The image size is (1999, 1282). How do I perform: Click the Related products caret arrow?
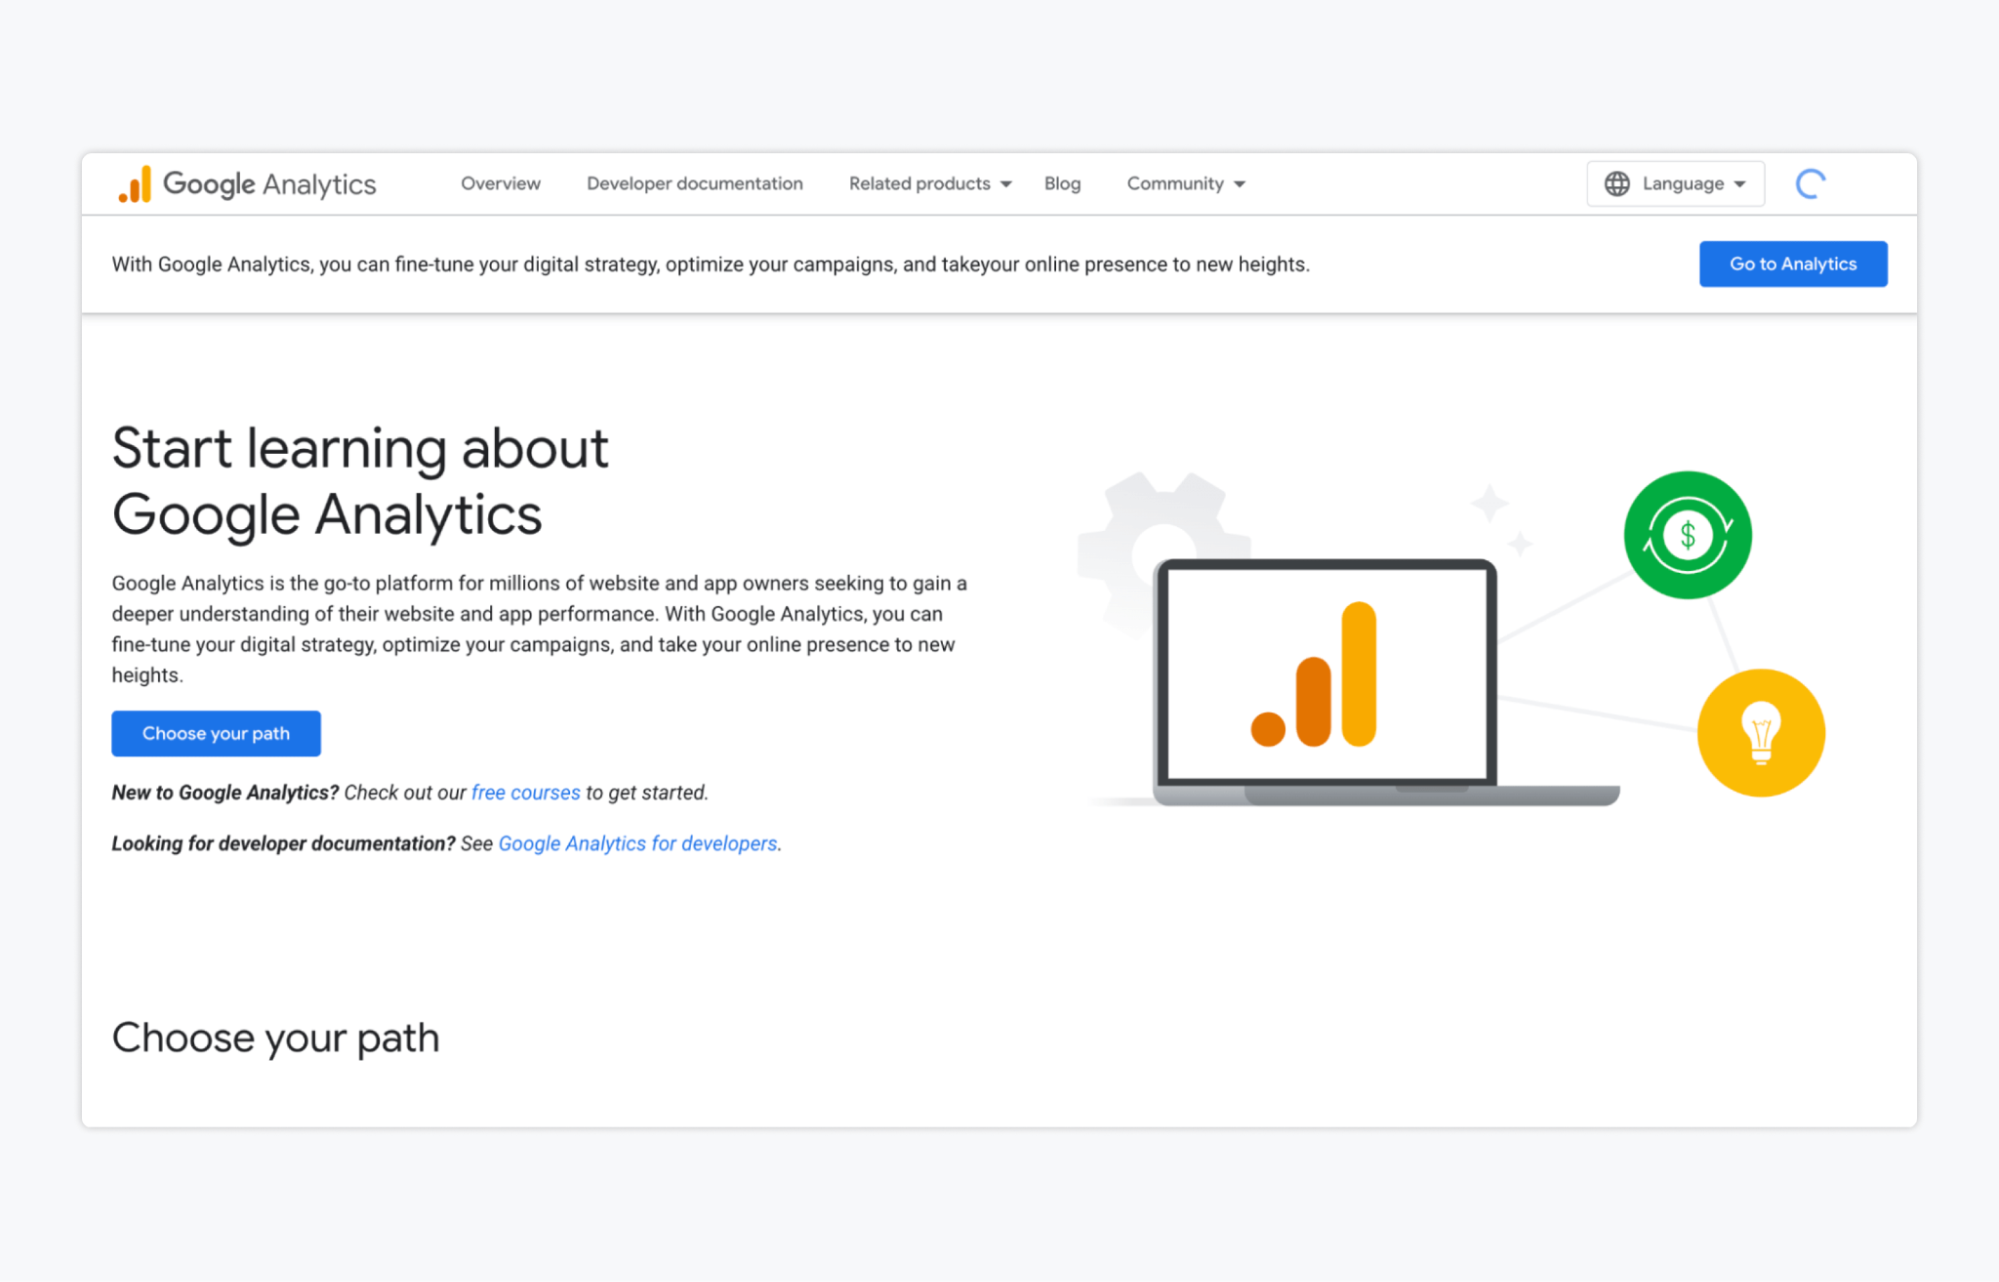pyautogui.click(x=1006, y=184)
